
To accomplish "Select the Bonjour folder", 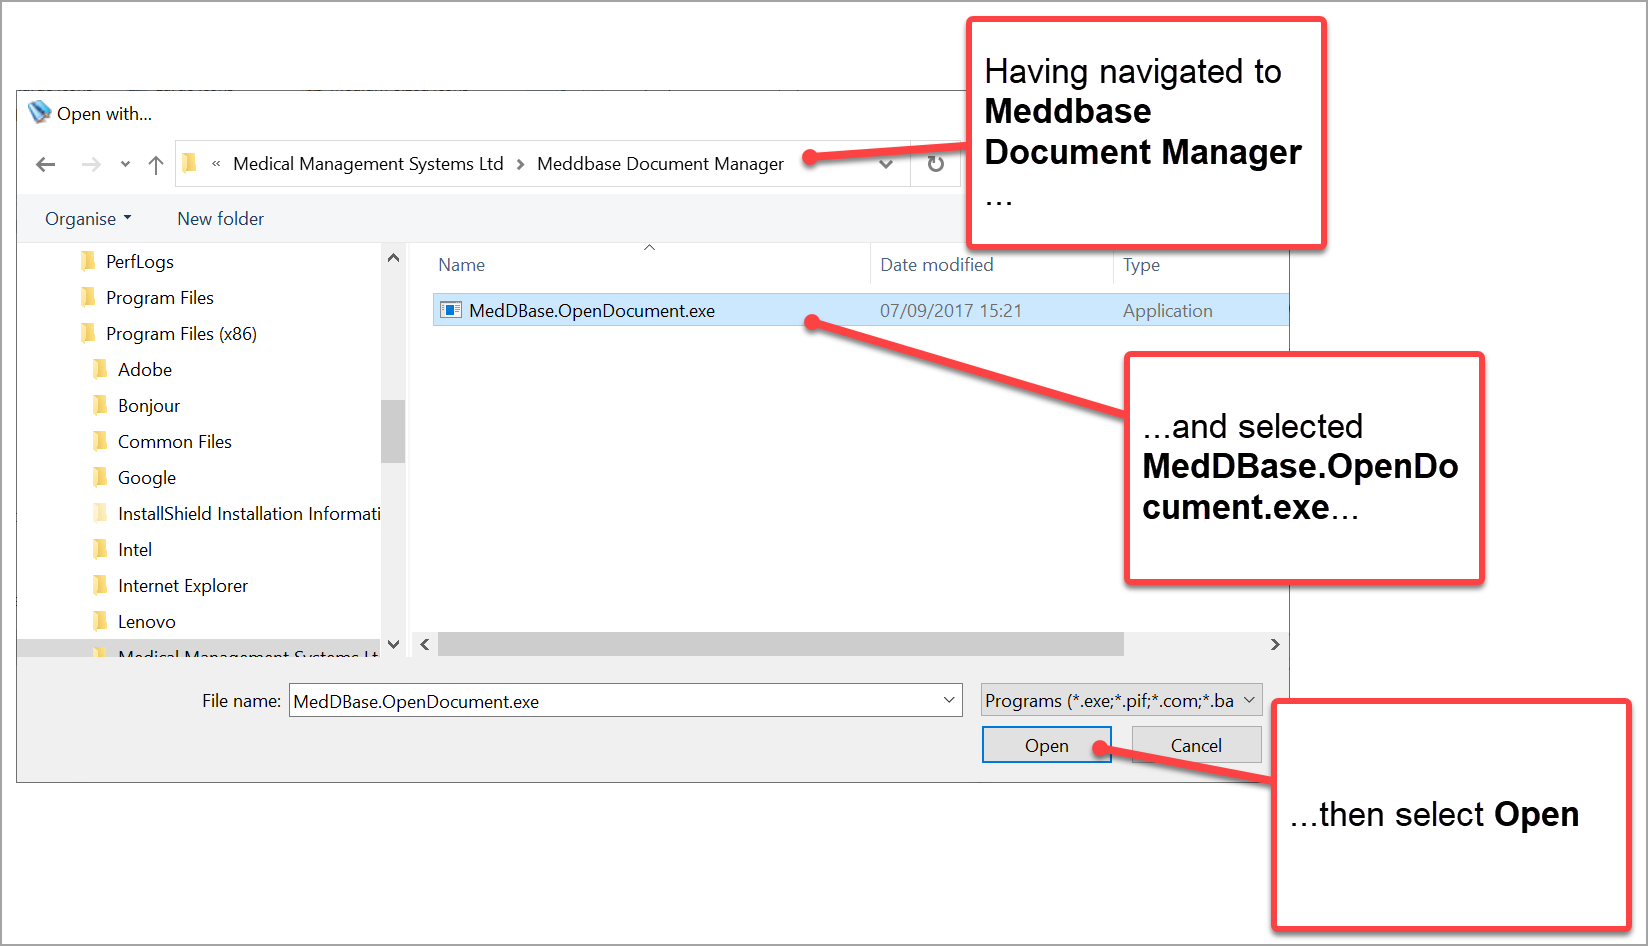I will click(x=149, y=406).
